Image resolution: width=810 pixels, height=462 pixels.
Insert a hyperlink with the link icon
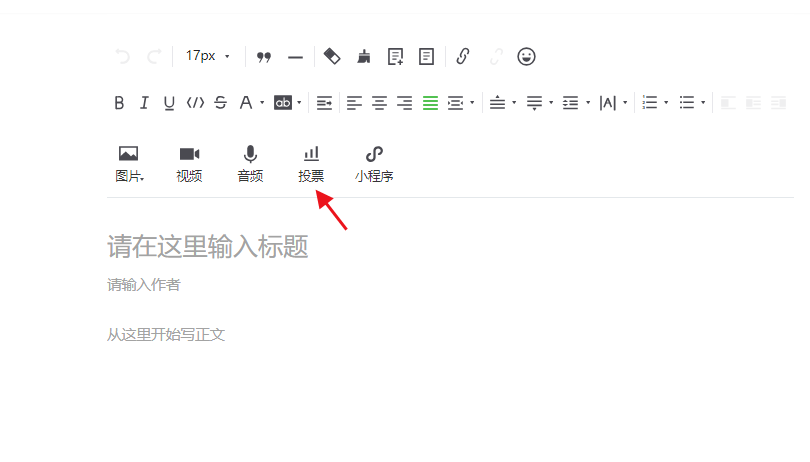pos(462,57)
